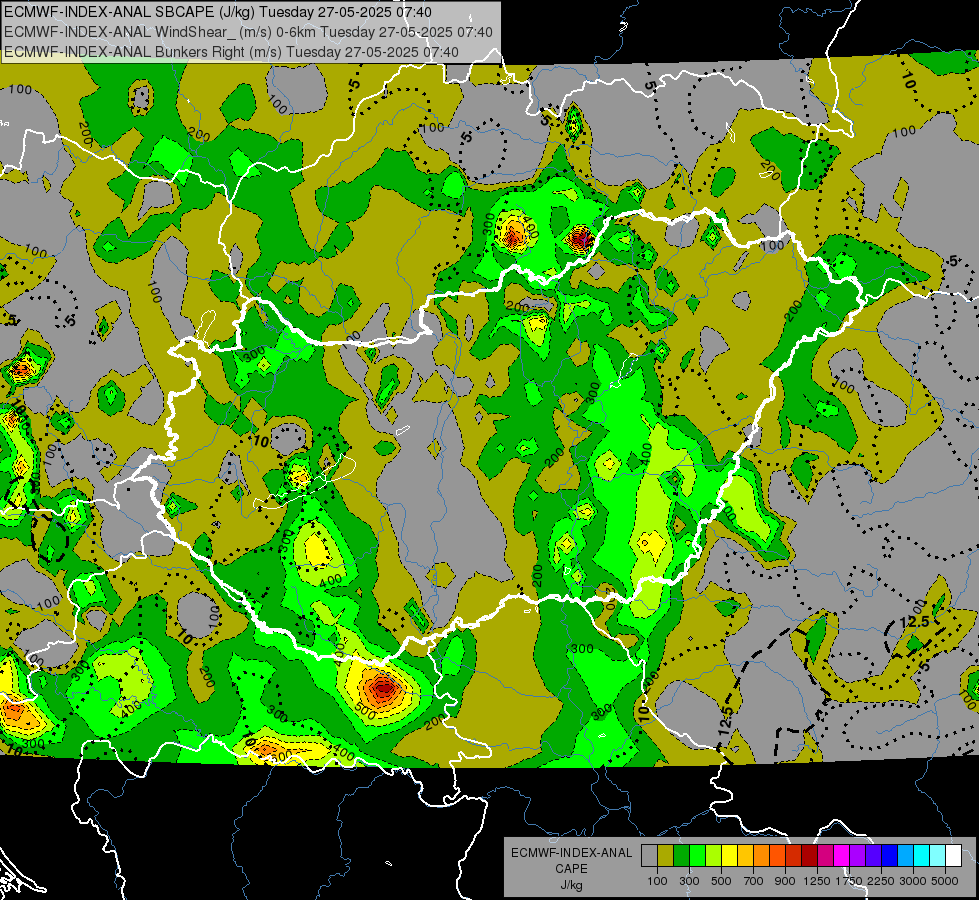Click the legend tick label 2250

point(881,881)
